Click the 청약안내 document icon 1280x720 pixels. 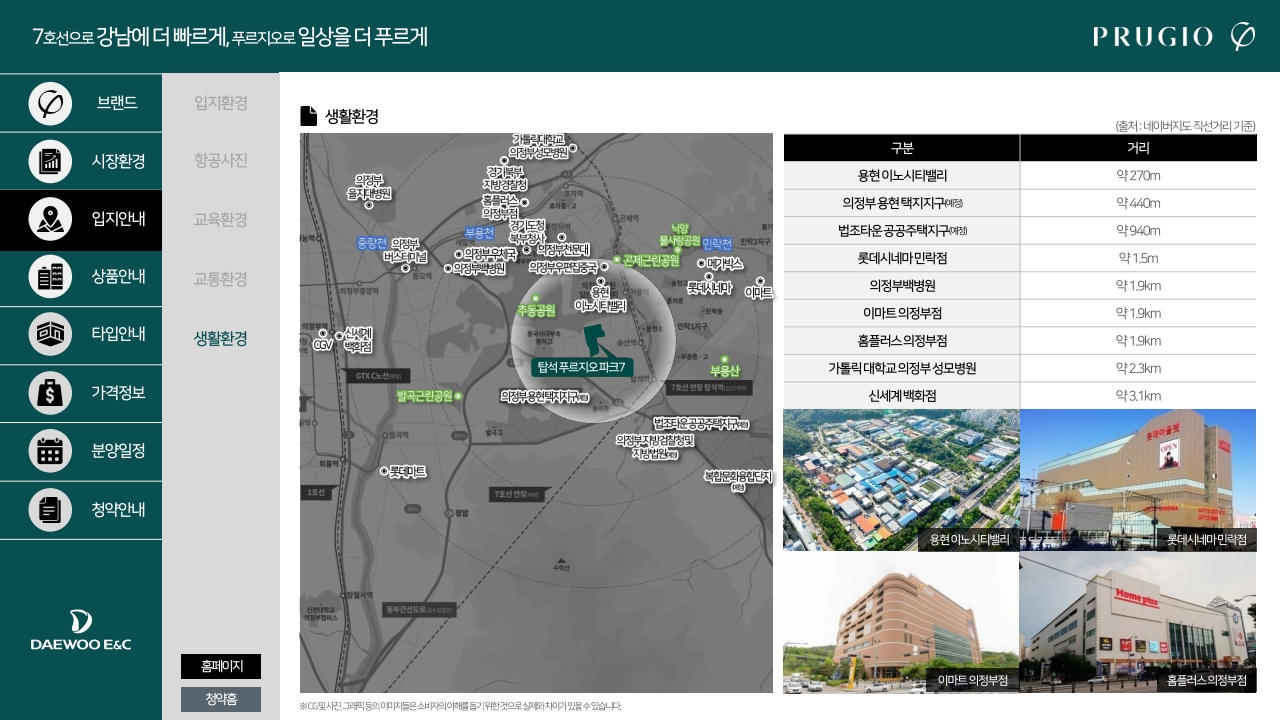[50, 509]
